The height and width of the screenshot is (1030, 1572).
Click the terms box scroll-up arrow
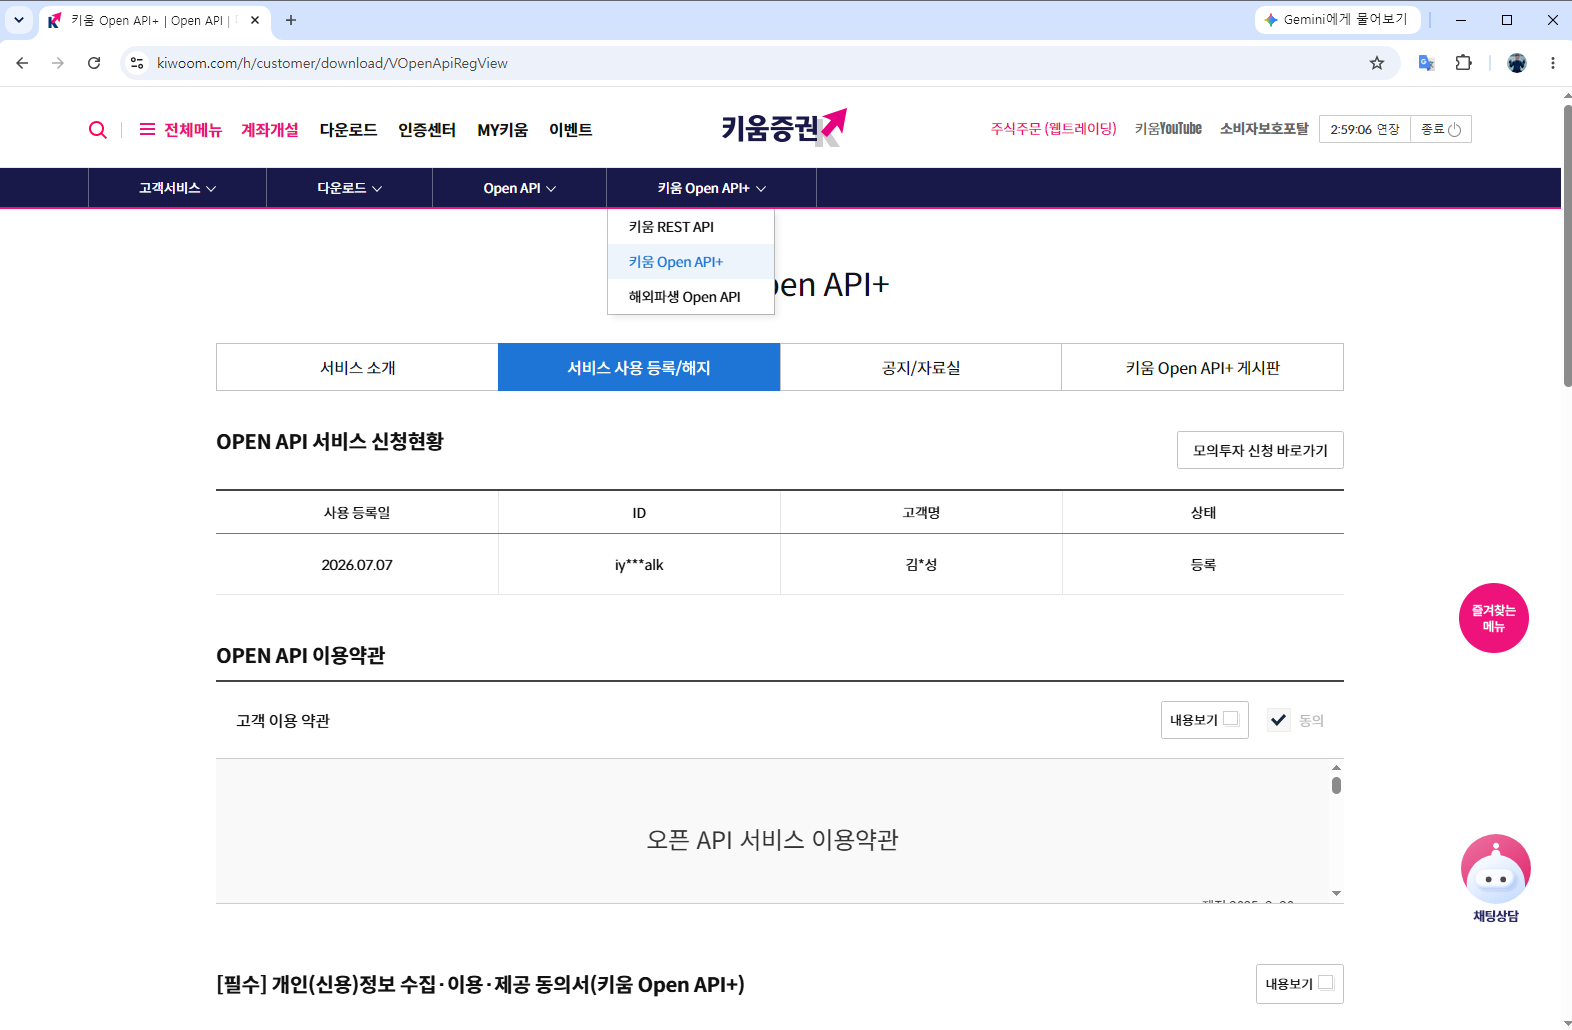(1336, 767)
